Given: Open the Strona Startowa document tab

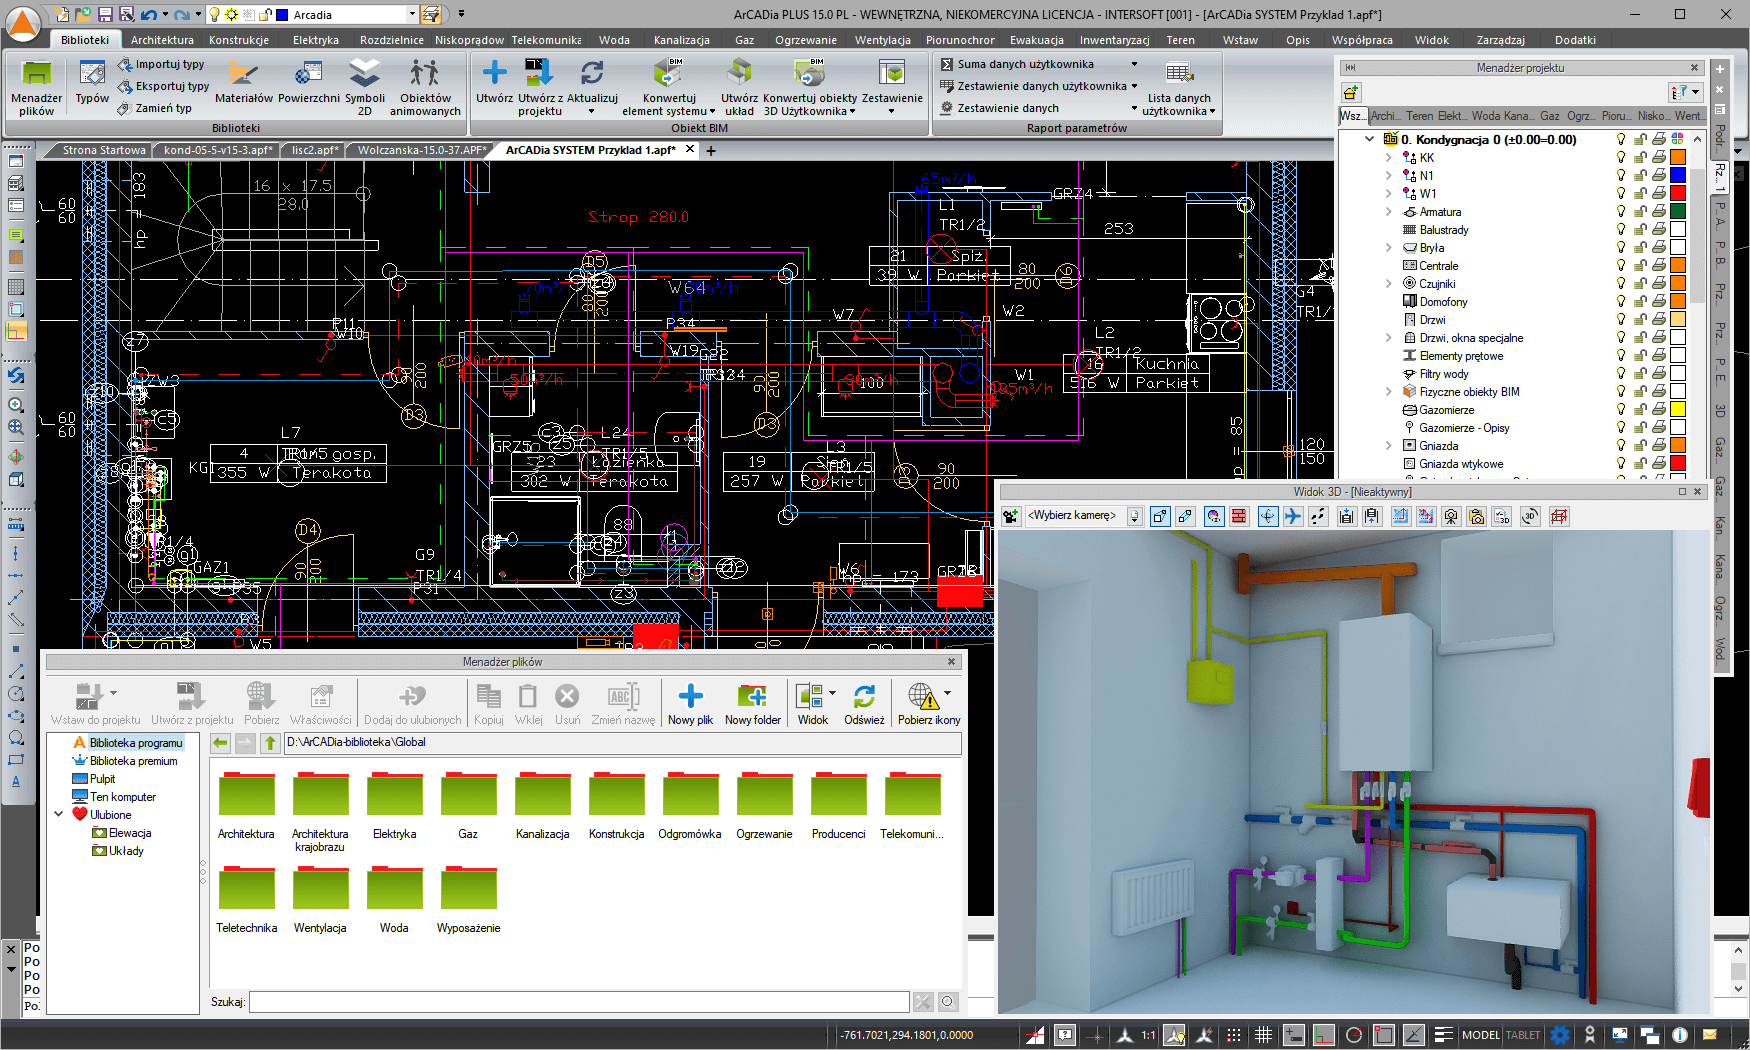Looking at the screenshot, I should coord(104,150).
